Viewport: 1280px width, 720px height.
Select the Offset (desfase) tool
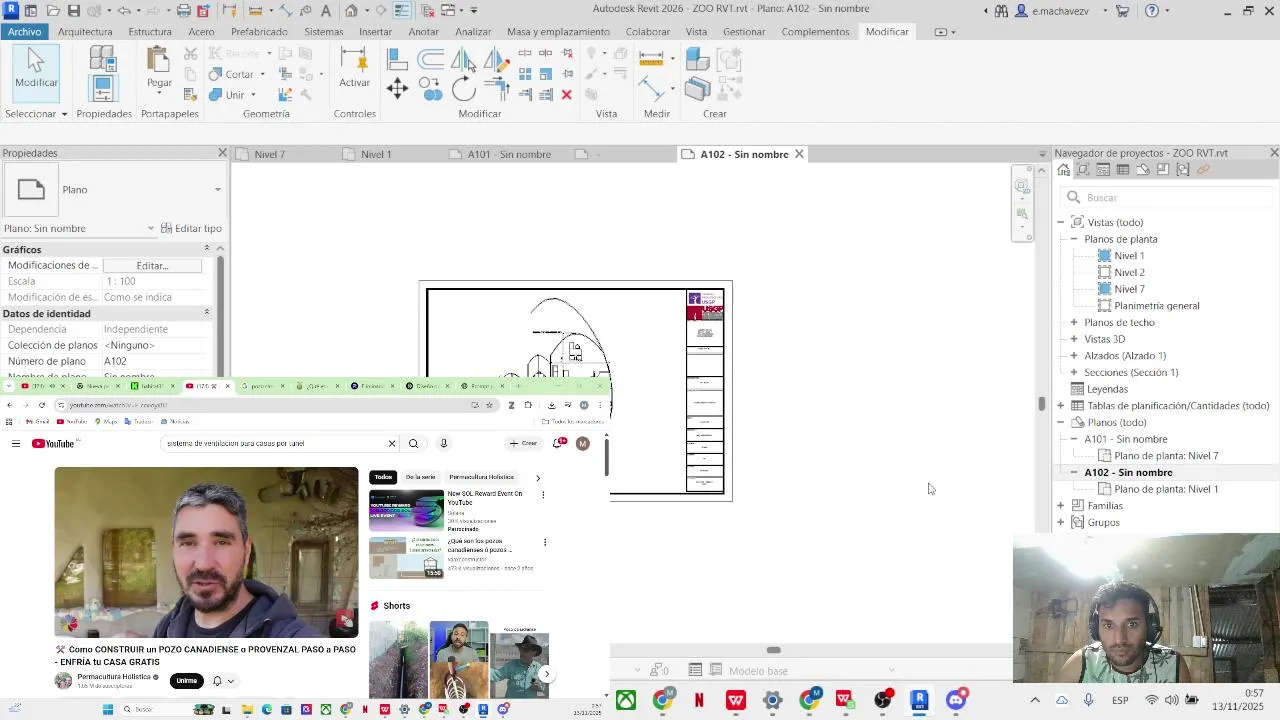431,60
